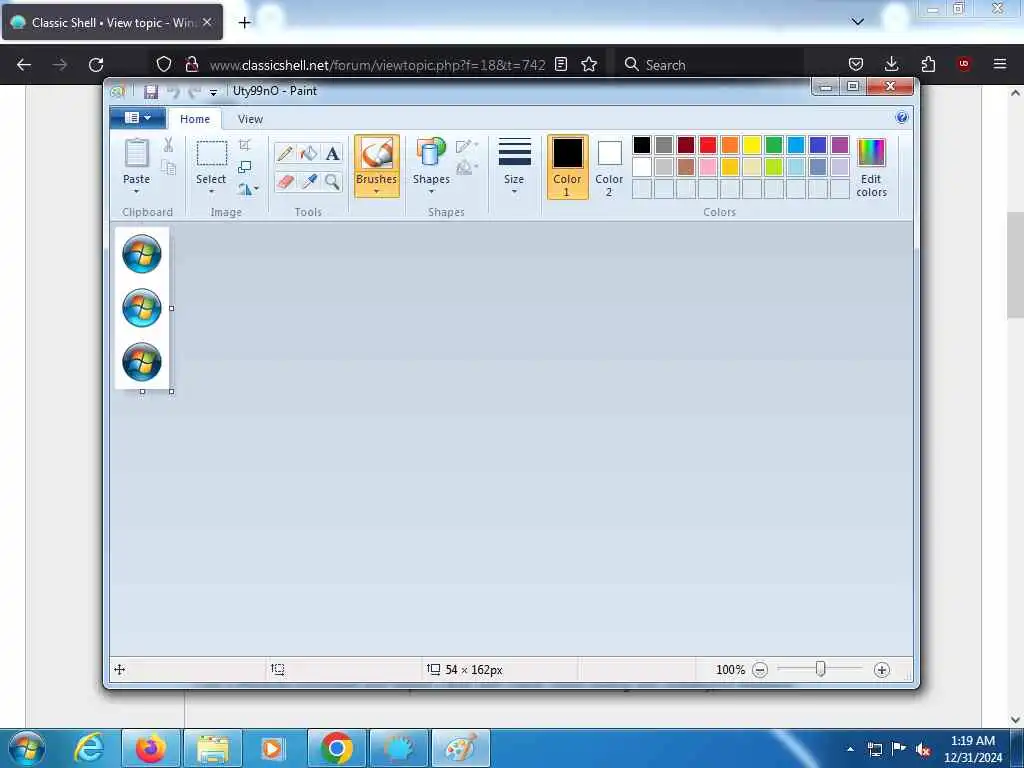Expand the Shapes dropdown arrow
Viewport: 1024px width, 768px height.
click(431, 192)
